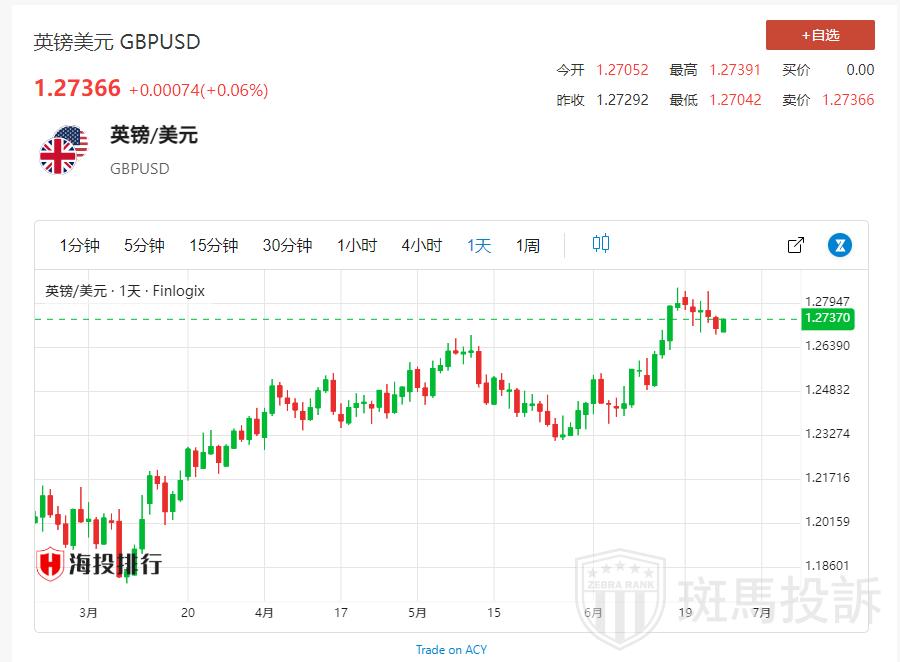Click the blue hourglass icon
900x662 pixels.
(x=840, y=245)
